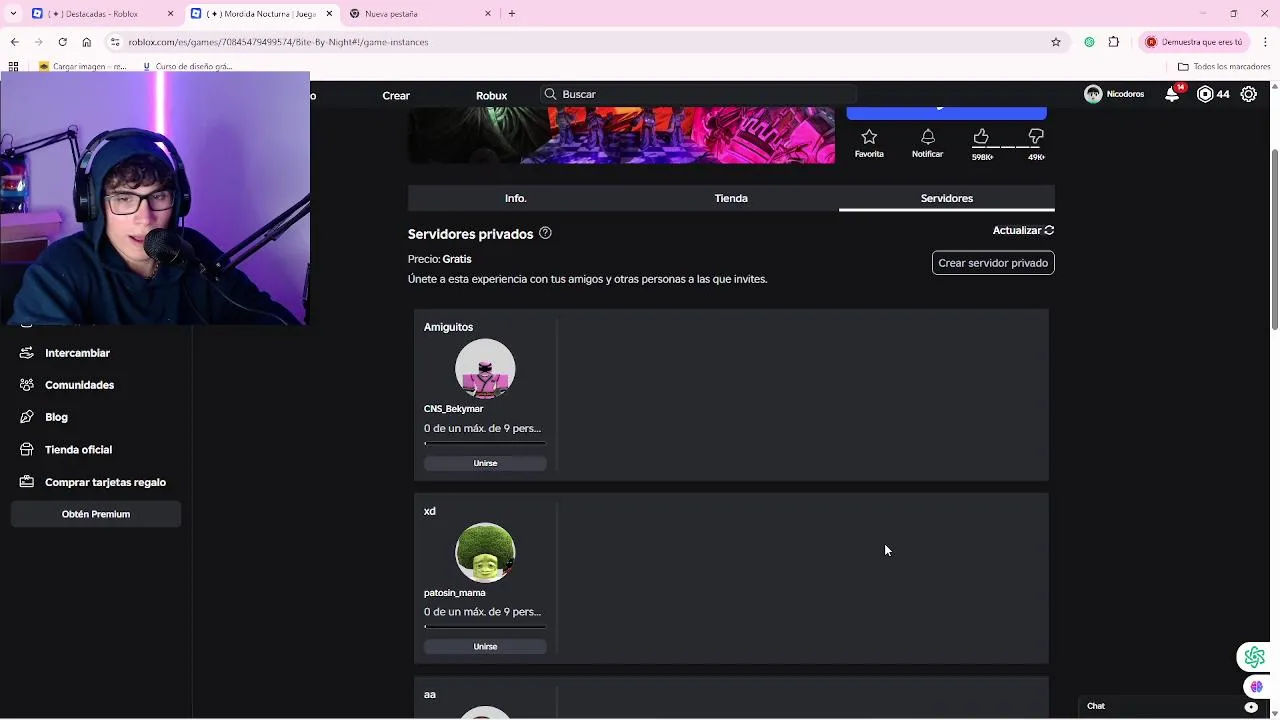Click the page vertical scrollbar
1280x720 pixels.
pyautogui.click(x=1274, y=240)
